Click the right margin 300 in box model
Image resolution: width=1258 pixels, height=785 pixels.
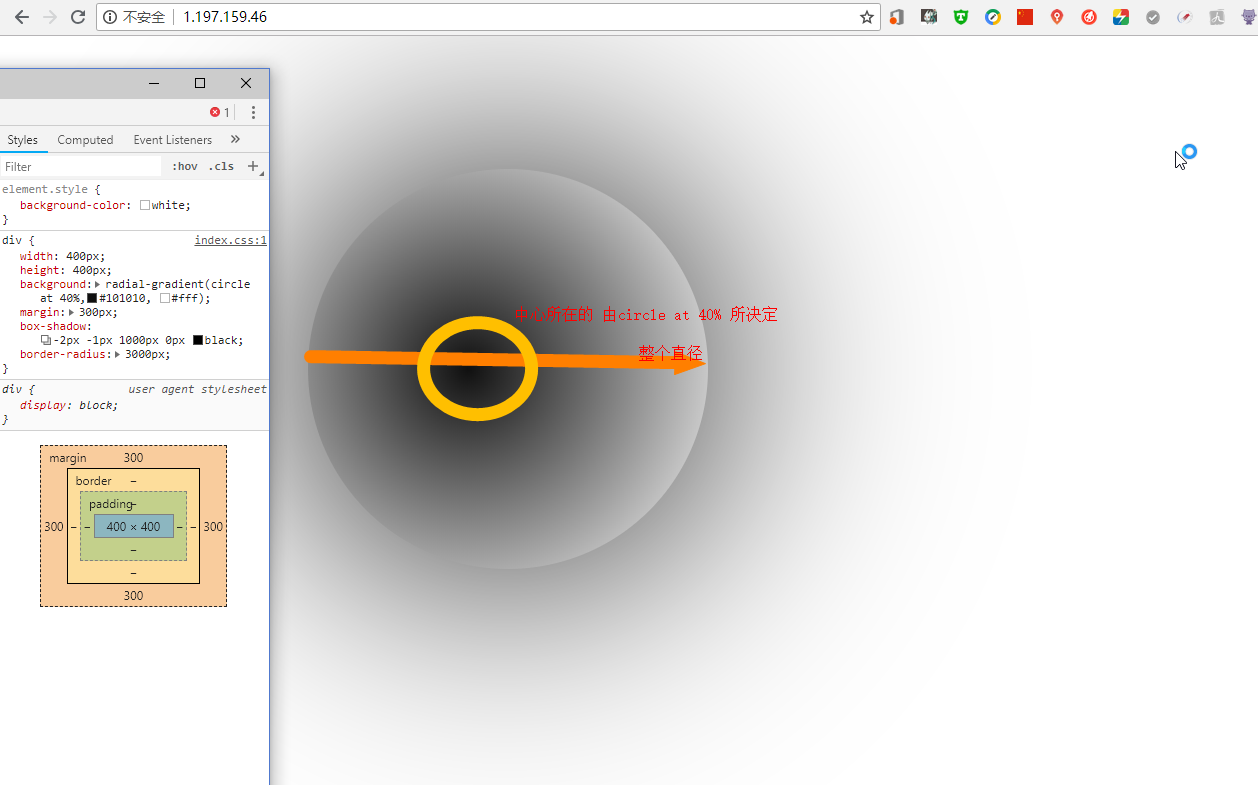pos(213,527)
